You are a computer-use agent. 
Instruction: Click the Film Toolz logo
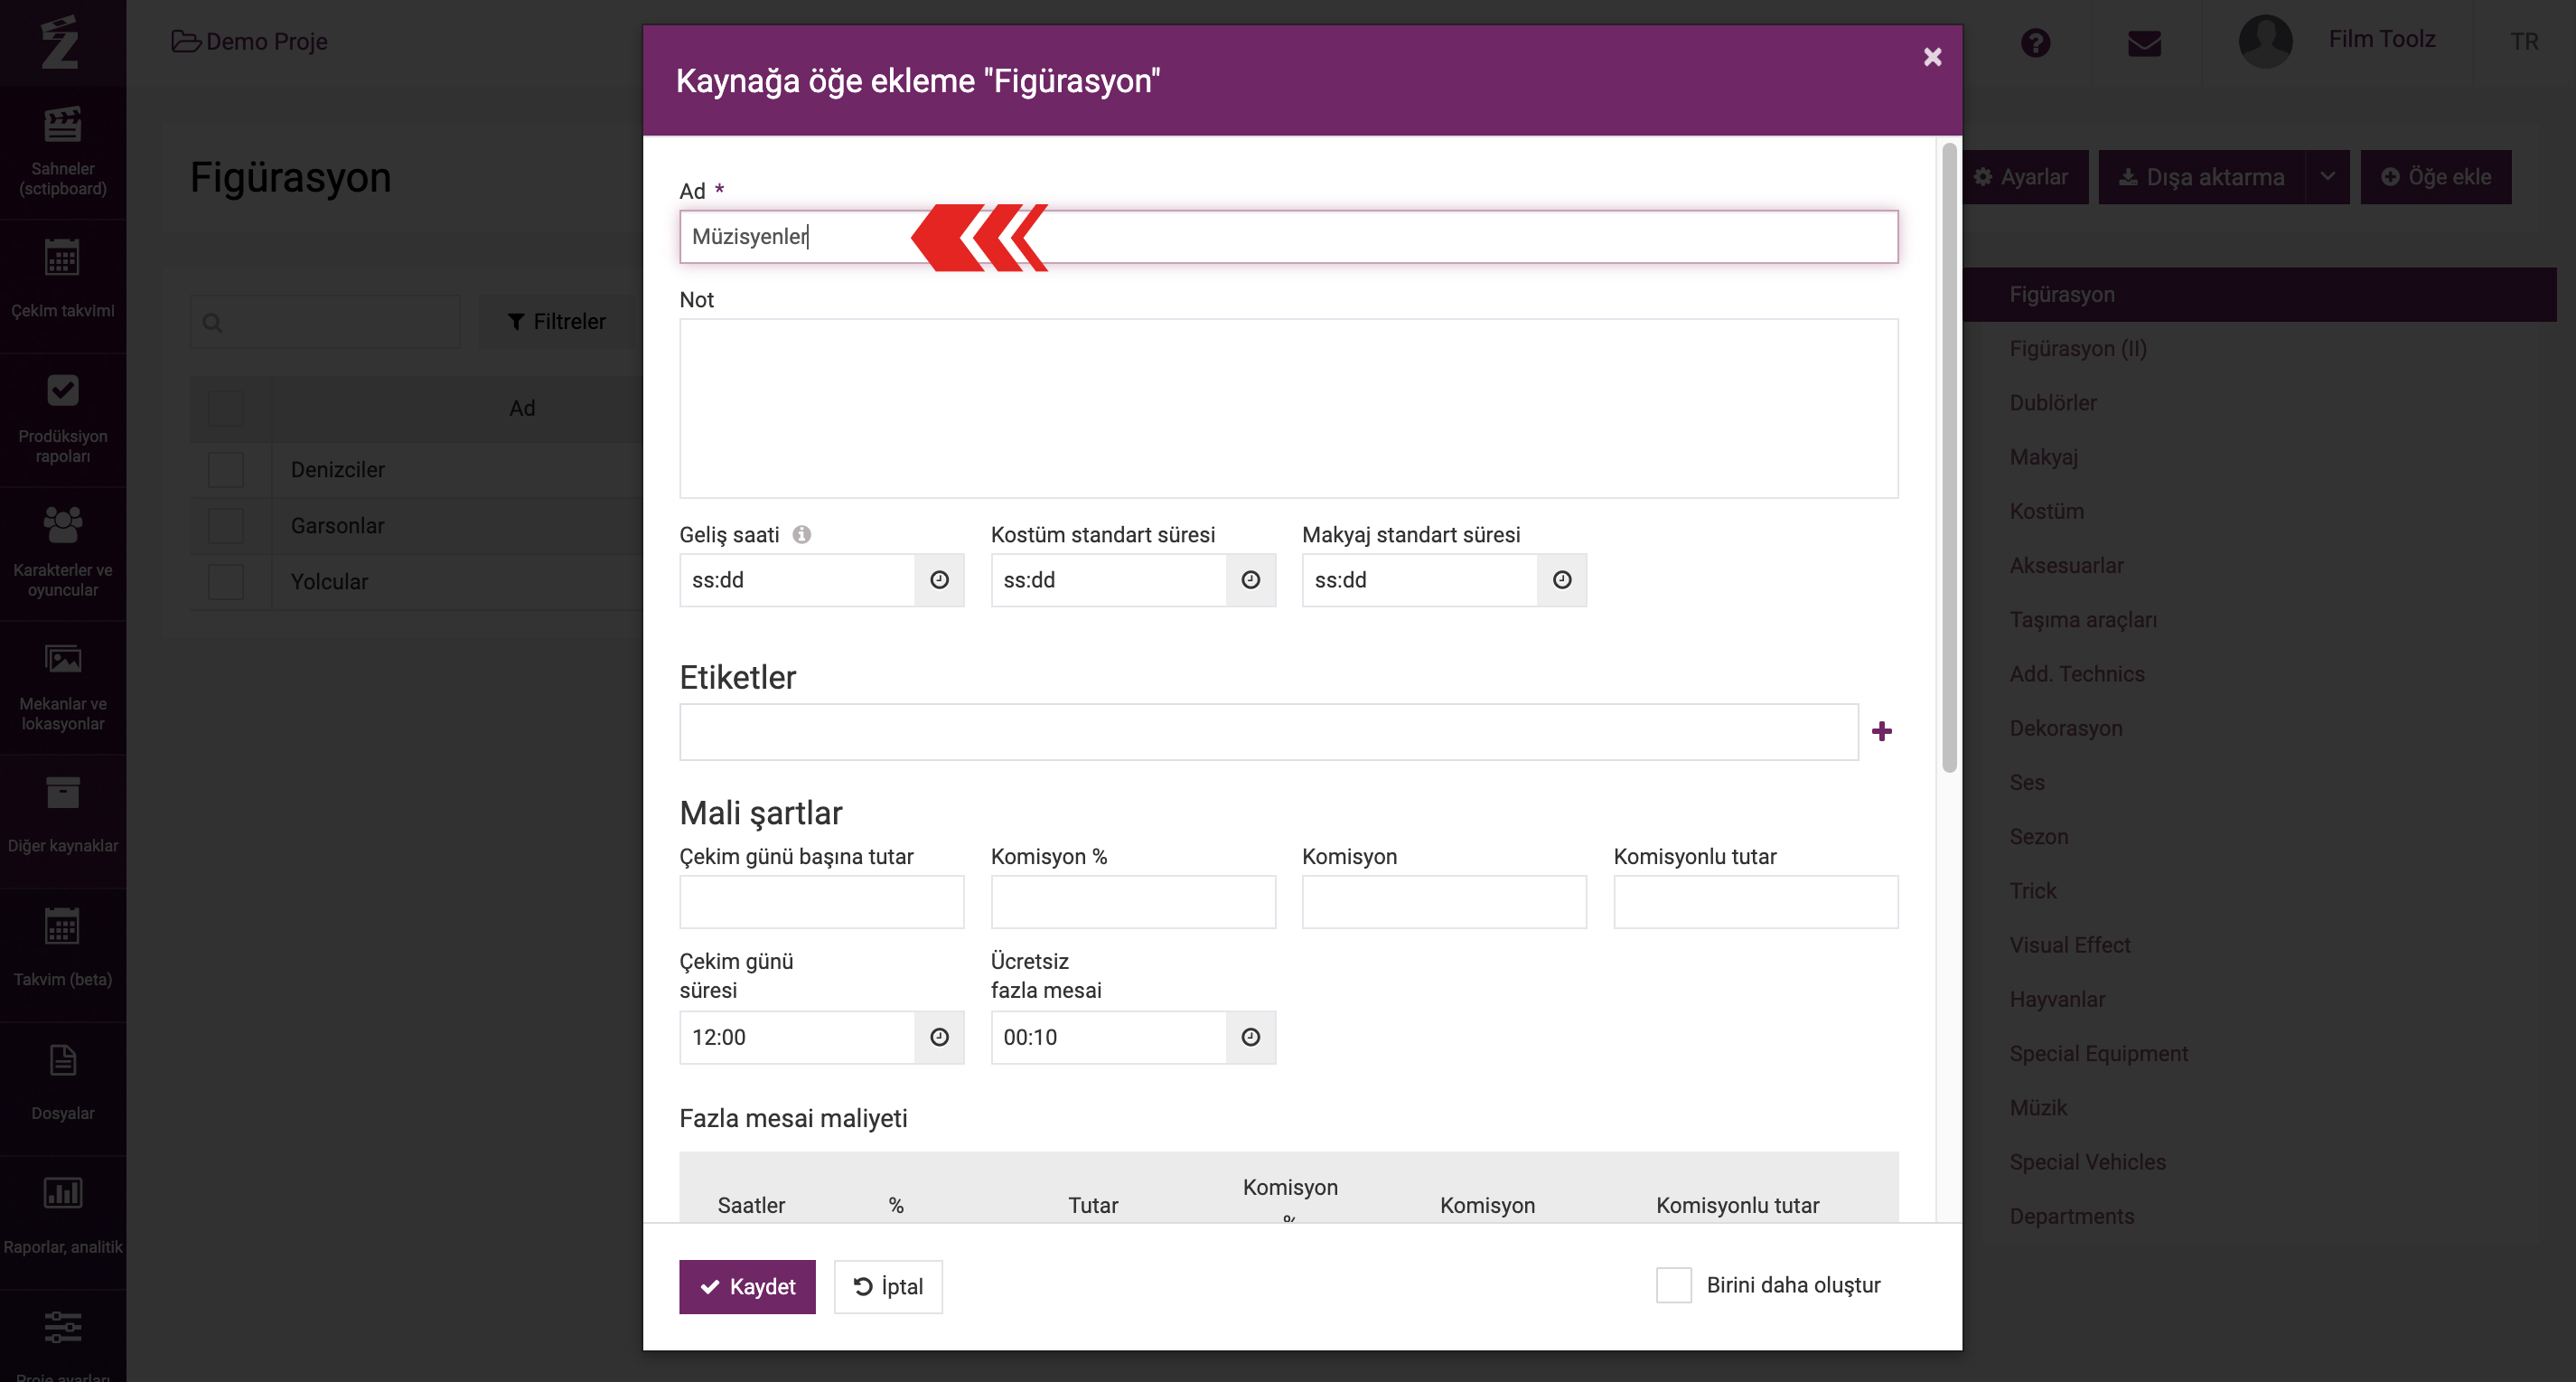pos(60,42)
